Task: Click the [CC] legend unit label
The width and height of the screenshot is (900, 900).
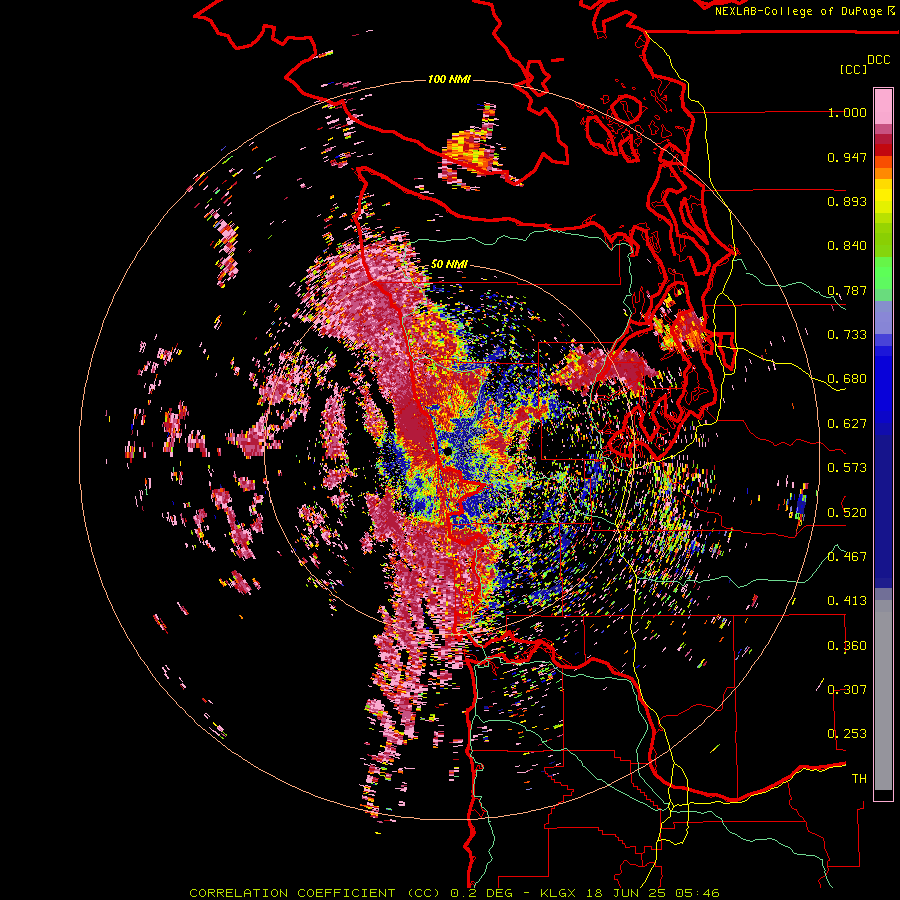Action: coord(854,69)
